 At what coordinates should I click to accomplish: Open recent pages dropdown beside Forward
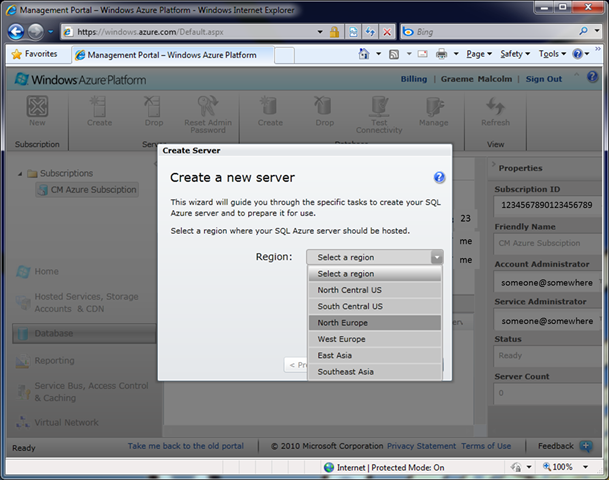pos(50,32)
